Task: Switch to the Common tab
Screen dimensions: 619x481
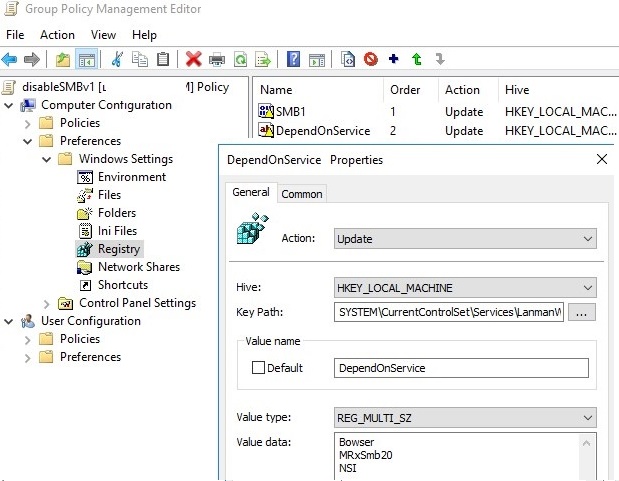Action: tap(301, 194)
